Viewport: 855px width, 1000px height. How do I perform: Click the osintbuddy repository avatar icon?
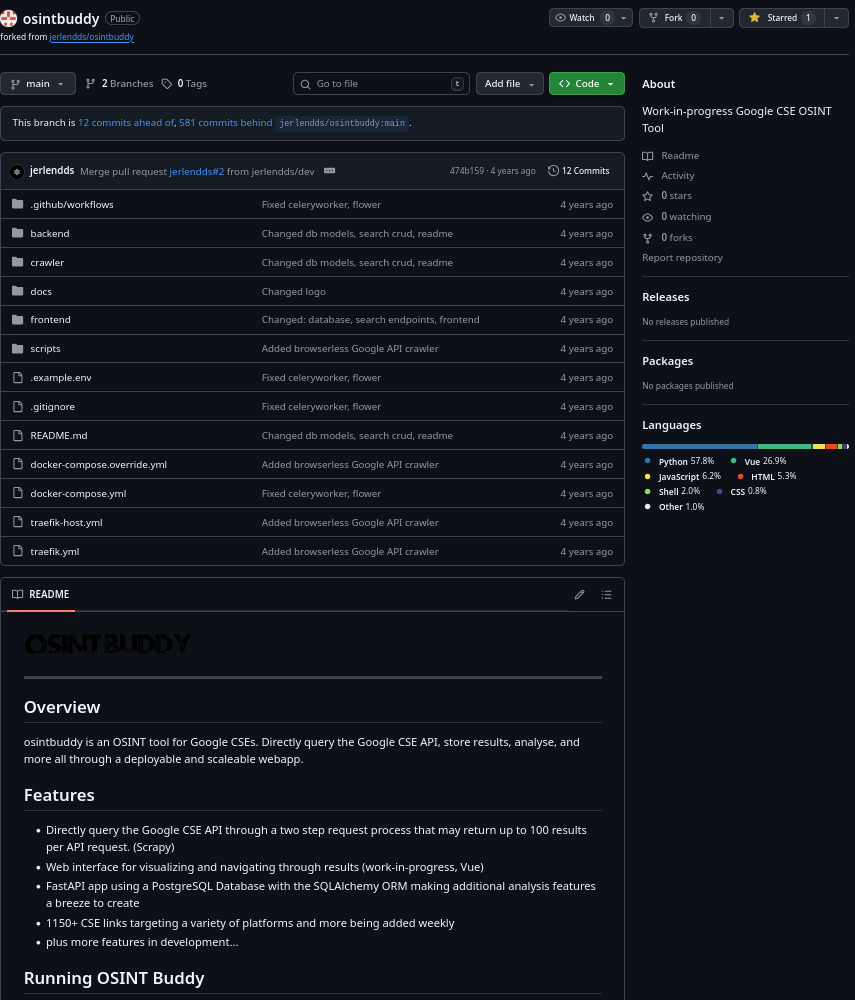click(x=9, y=19)
